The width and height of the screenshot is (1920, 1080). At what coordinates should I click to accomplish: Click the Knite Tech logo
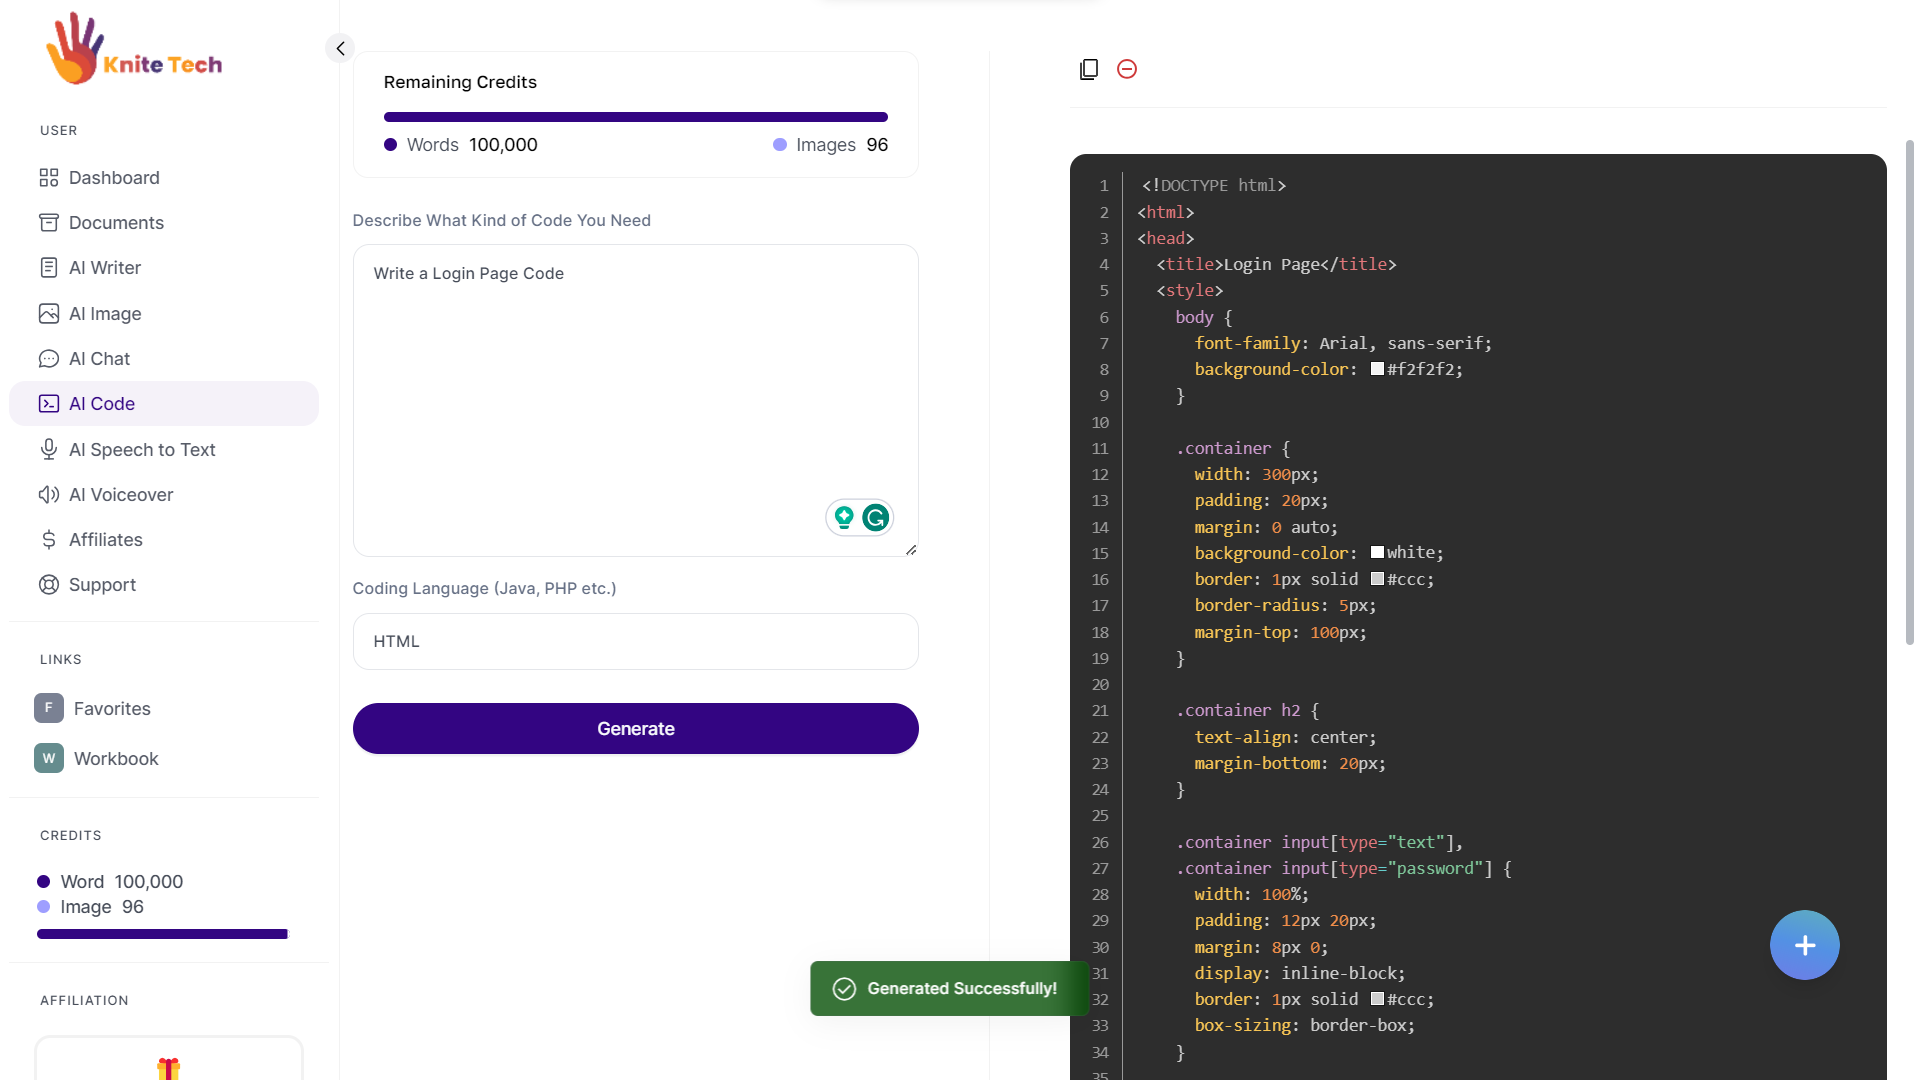(134, 50)
